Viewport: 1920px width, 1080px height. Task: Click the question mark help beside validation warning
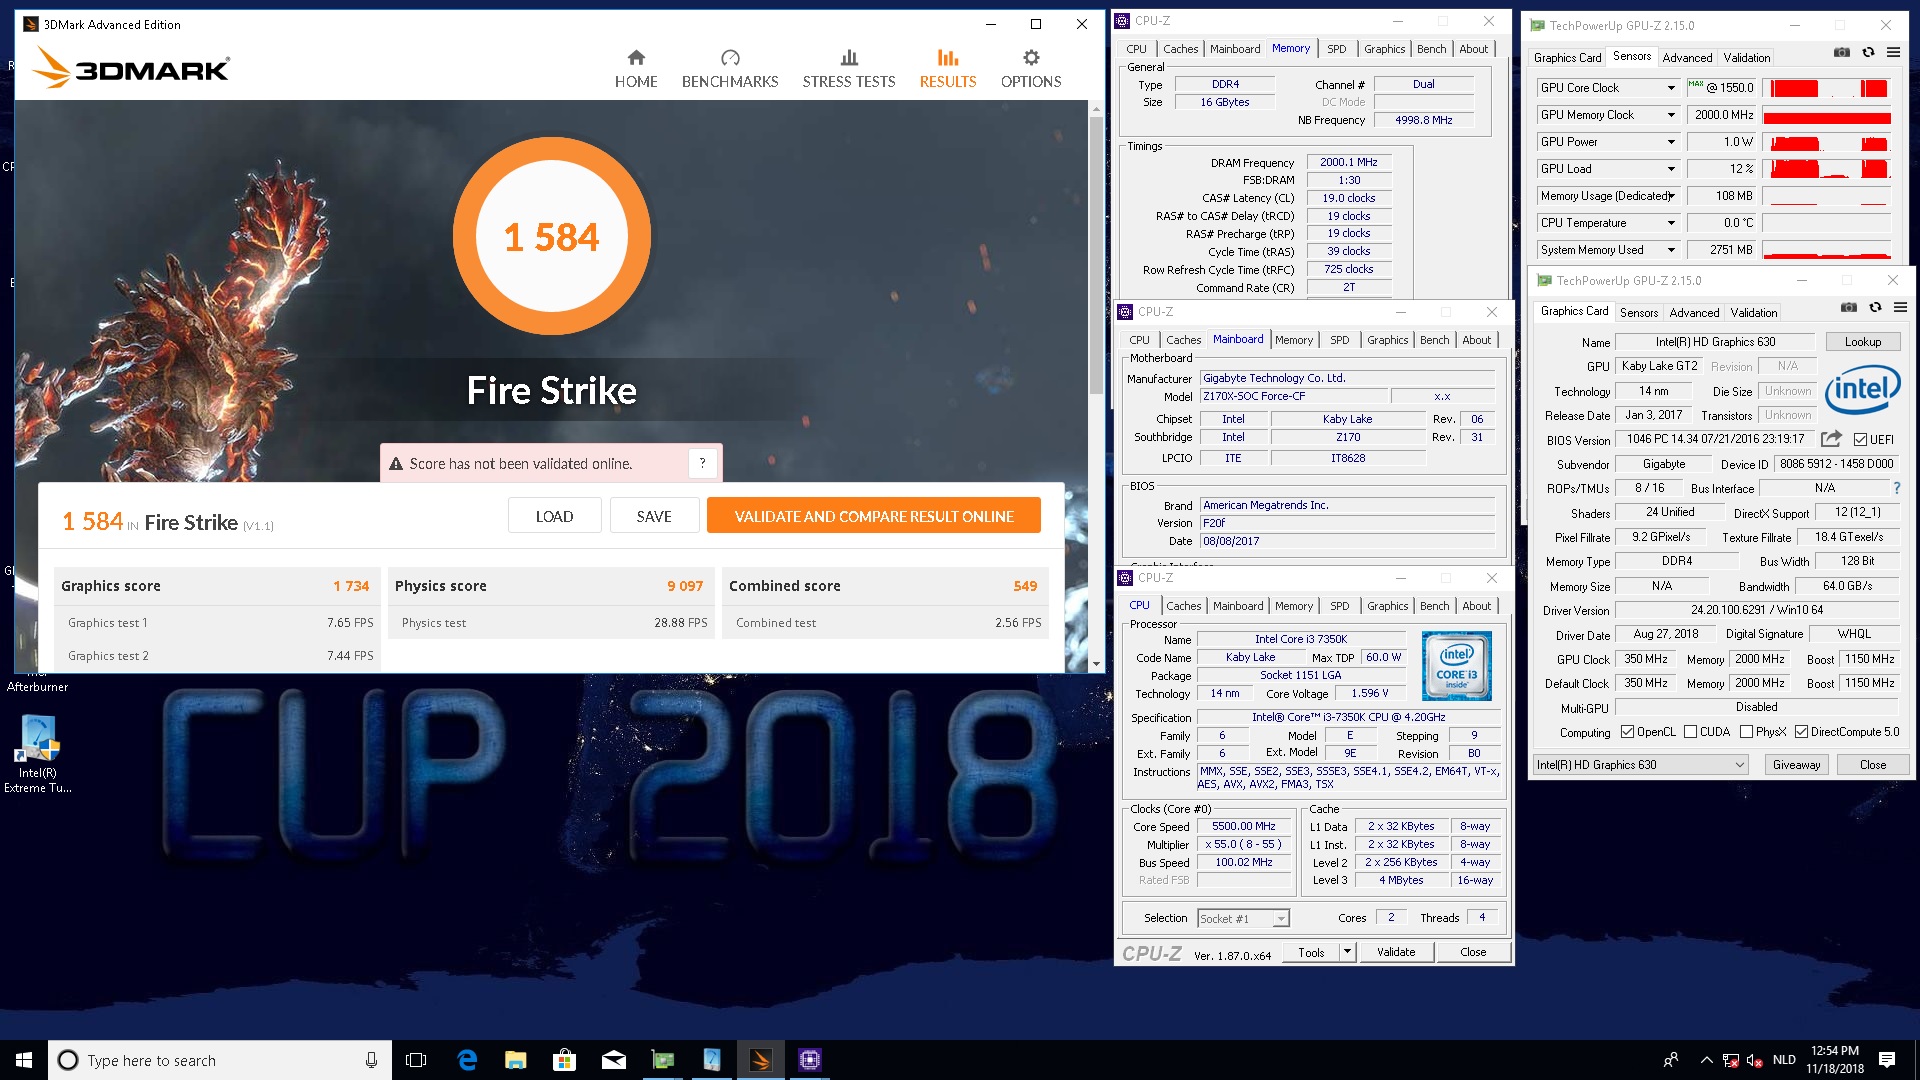click(703, 463)
